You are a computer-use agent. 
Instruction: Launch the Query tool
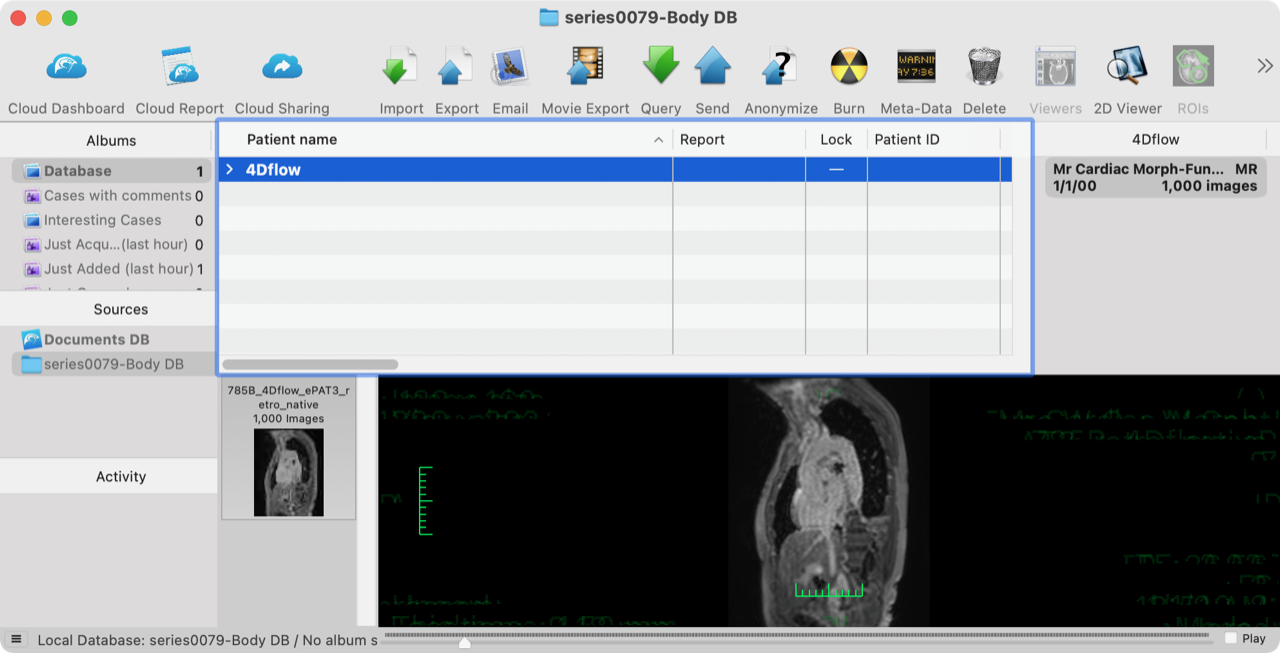(x=660, y=68)
